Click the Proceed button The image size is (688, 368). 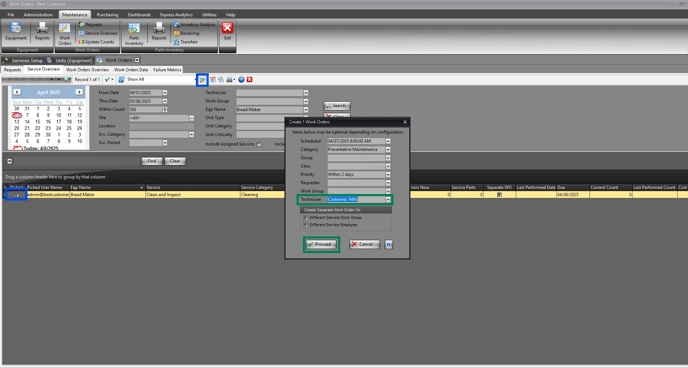[322, 244]
